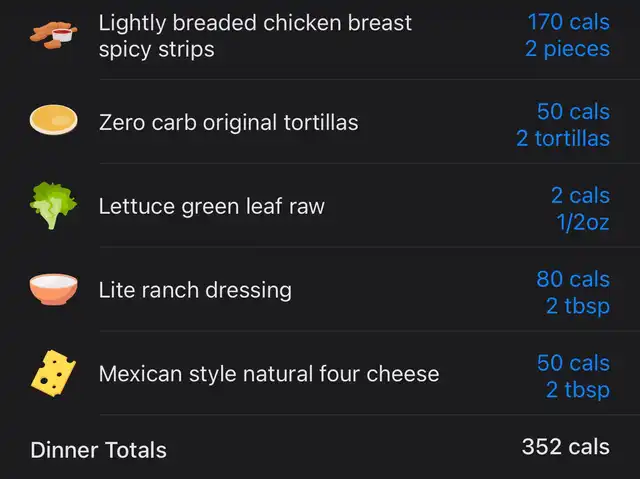Image resolution: width=640 pixels, height=479 pixels.
Task: Tap the Dinner Totals label
Action: (98, 450)
